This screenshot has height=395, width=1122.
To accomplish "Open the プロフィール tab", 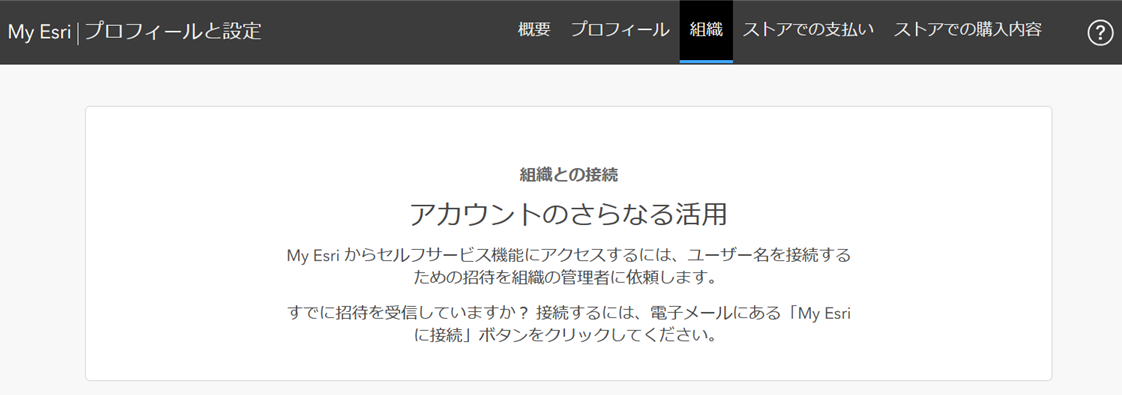I will (620, 30).
